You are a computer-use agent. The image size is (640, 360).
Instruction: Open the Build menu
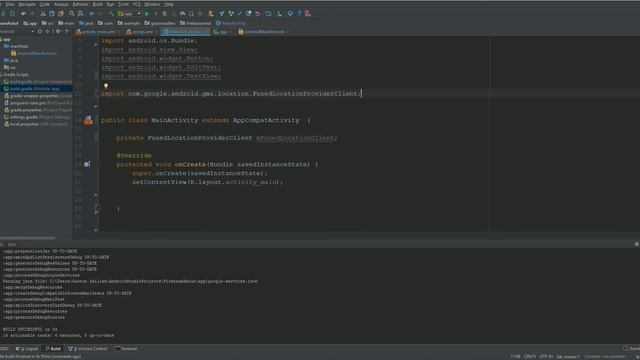click(x=98, y=4)
